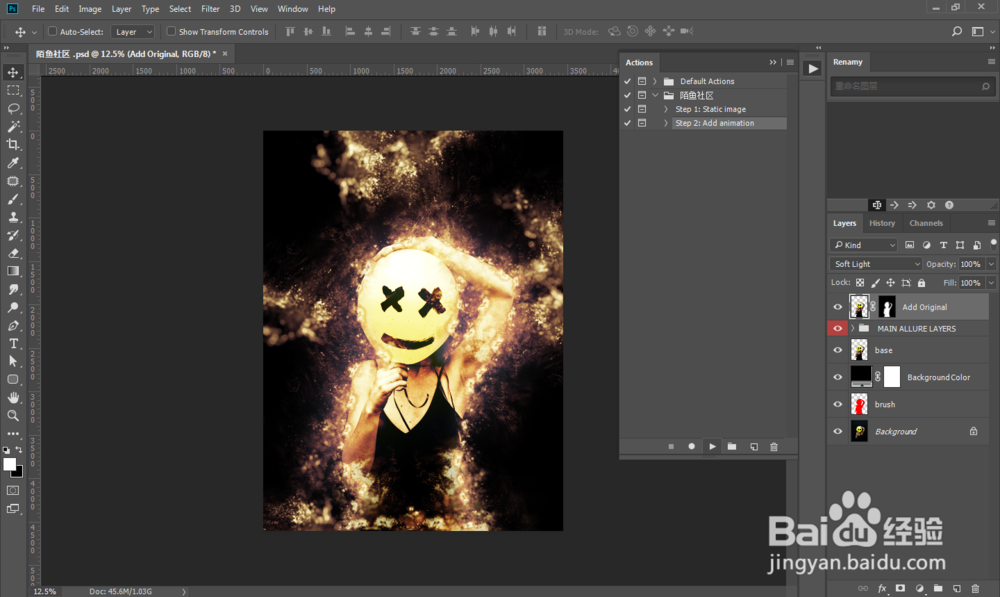1000x597 pixels.
Task: Select the Horizontal Type tool
Action: (13, 343)
